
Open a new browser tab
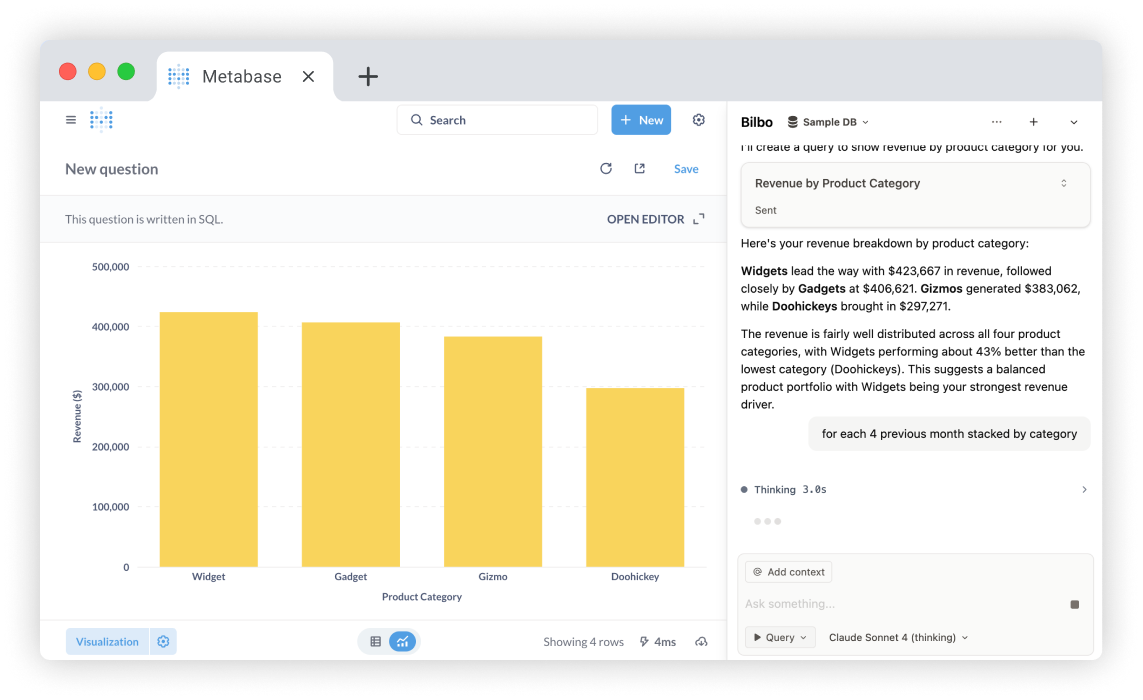[x=368, y=77]
